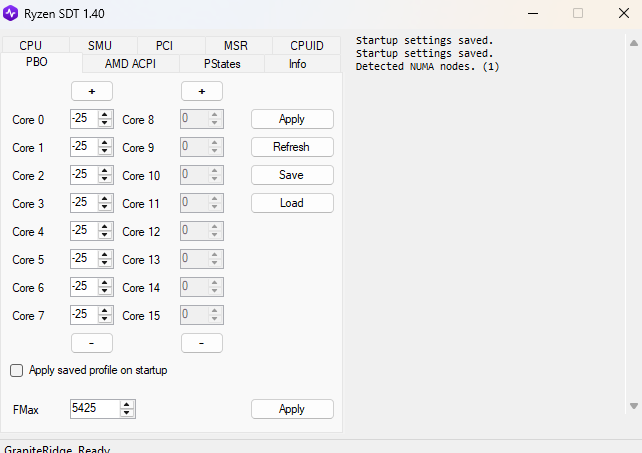Increase the Core 2 offset with up arrow
Viewport: 642px width, 453px height.
(x=105, y=171)
